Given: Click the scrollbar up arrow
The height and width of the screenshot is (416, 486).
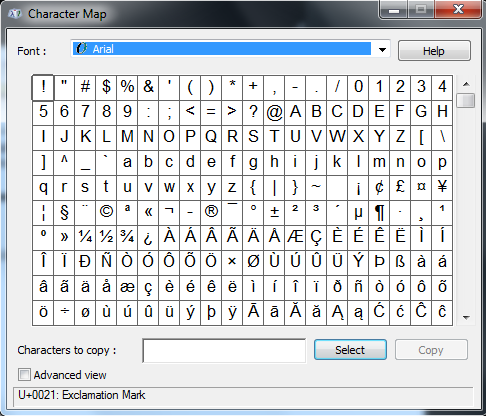Looking at the screenshot, I should tap(466, 84).
